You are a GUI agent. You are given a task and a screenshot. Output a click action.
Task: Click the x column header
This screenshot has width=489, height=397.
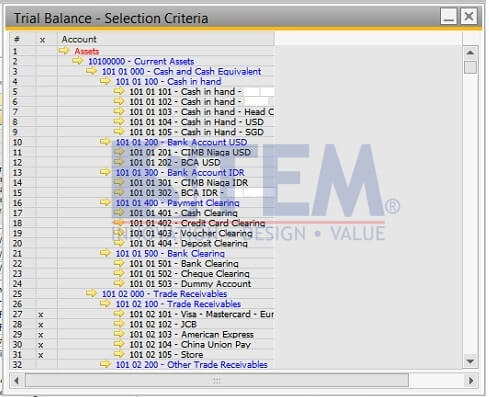(46, 39)
